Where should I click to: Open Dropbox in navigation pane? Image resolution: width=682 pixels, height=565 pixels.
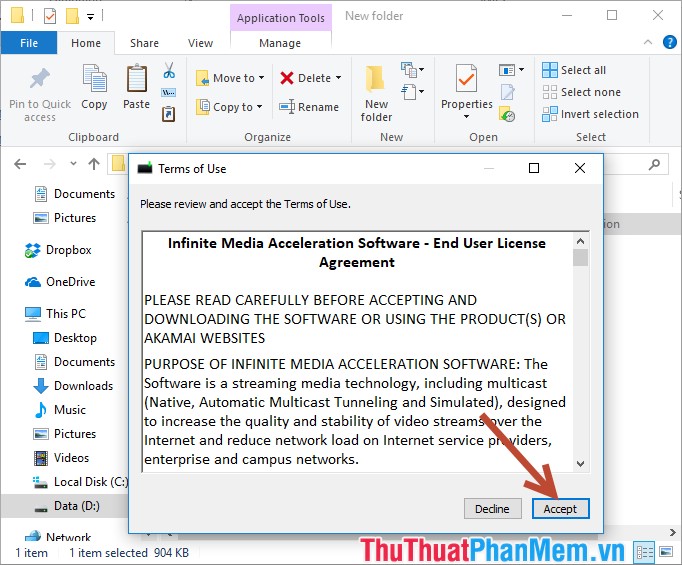[x=58, y=250]
